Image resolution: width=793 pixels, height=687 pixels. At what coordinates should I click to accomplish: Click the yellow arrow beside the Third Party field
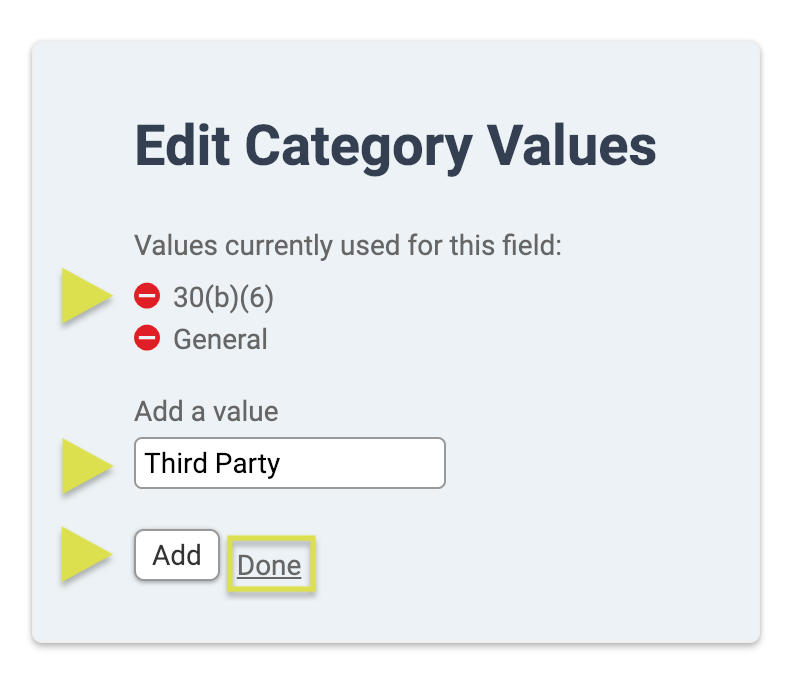point(86,466)
